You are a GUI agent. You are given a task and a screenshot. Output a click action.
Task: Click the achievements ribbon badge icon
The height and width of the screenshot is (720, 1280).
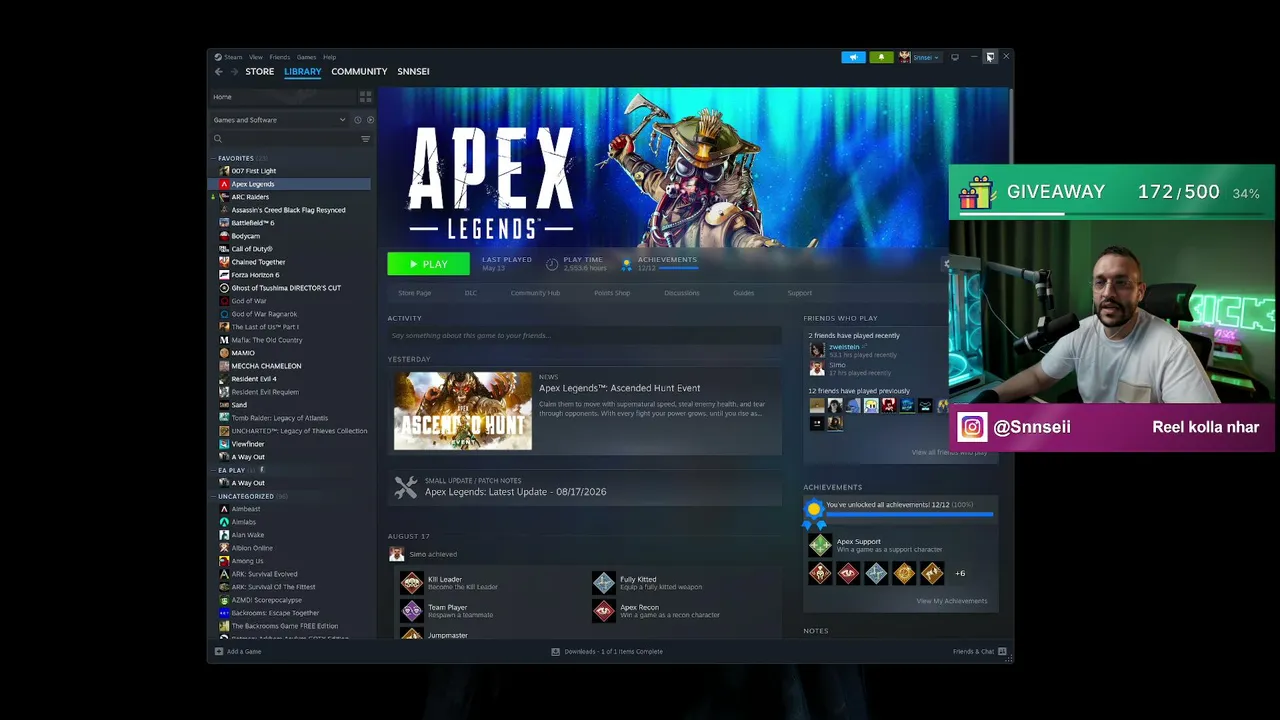[x=814, y=513]
